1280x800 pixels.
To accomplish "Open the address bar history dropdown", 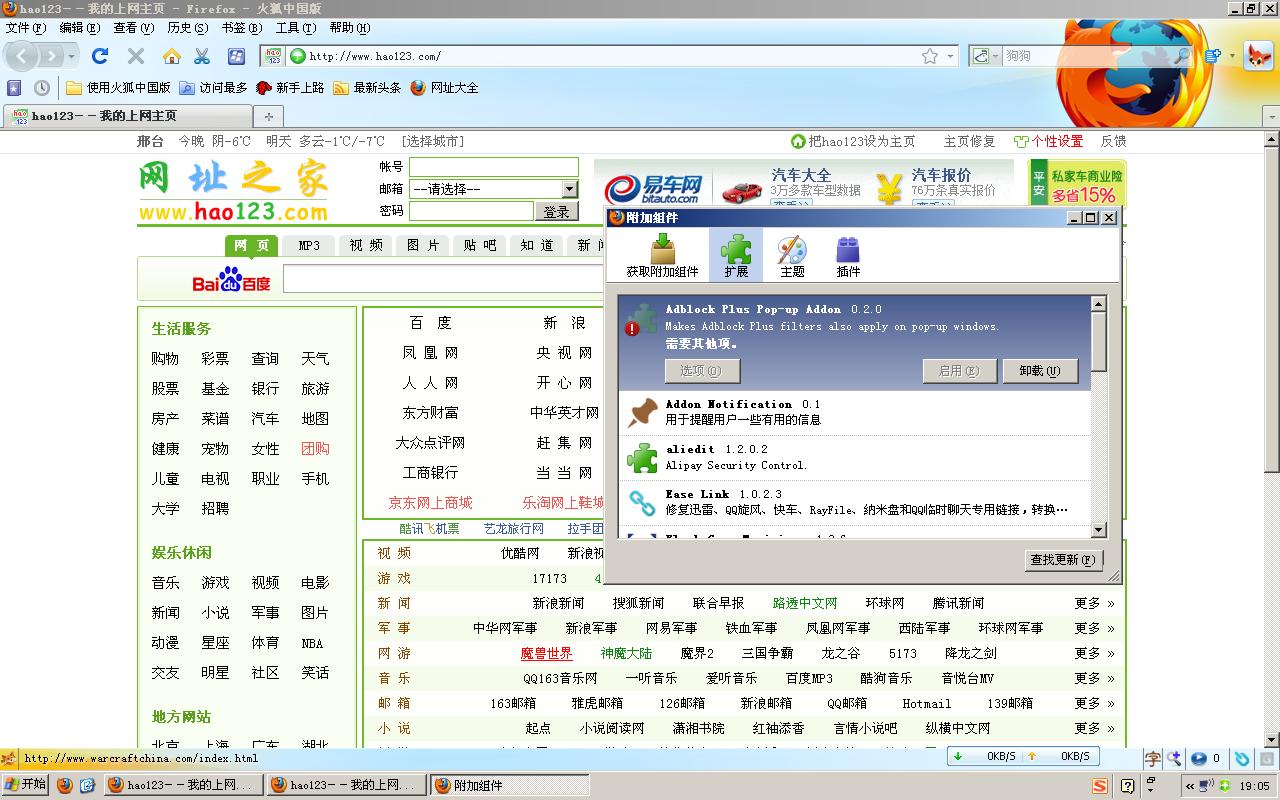I will (x=950, y=56).
